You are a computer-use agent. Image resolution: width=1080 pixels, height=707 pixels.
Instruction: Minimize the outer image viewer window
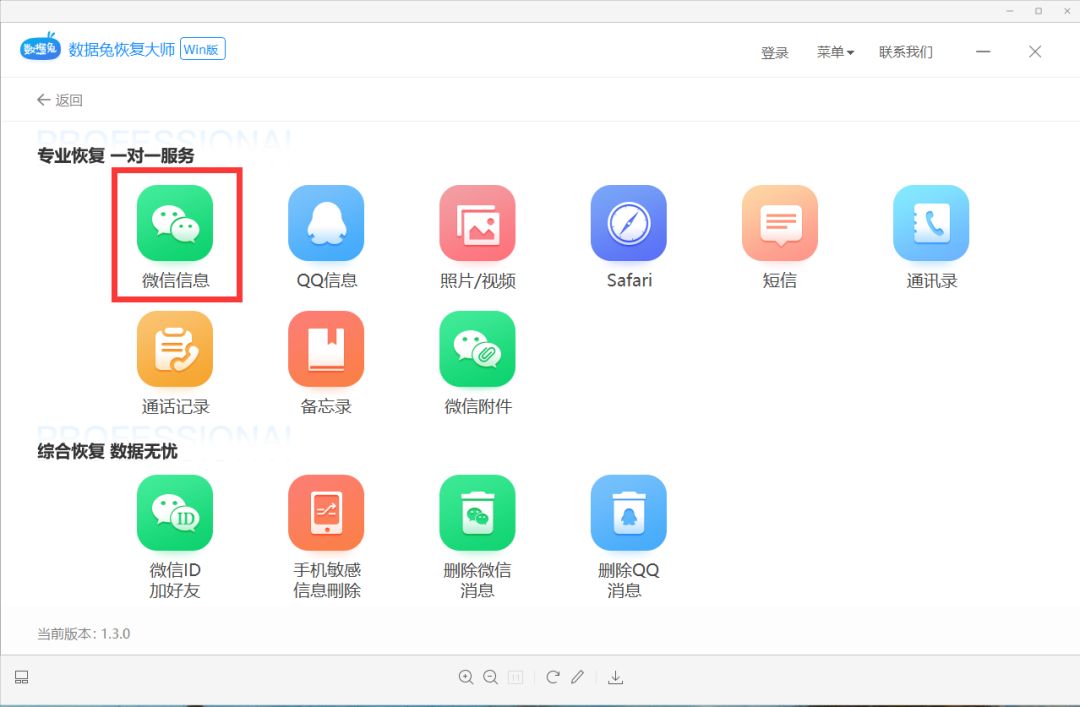[x=1010, y=11]
